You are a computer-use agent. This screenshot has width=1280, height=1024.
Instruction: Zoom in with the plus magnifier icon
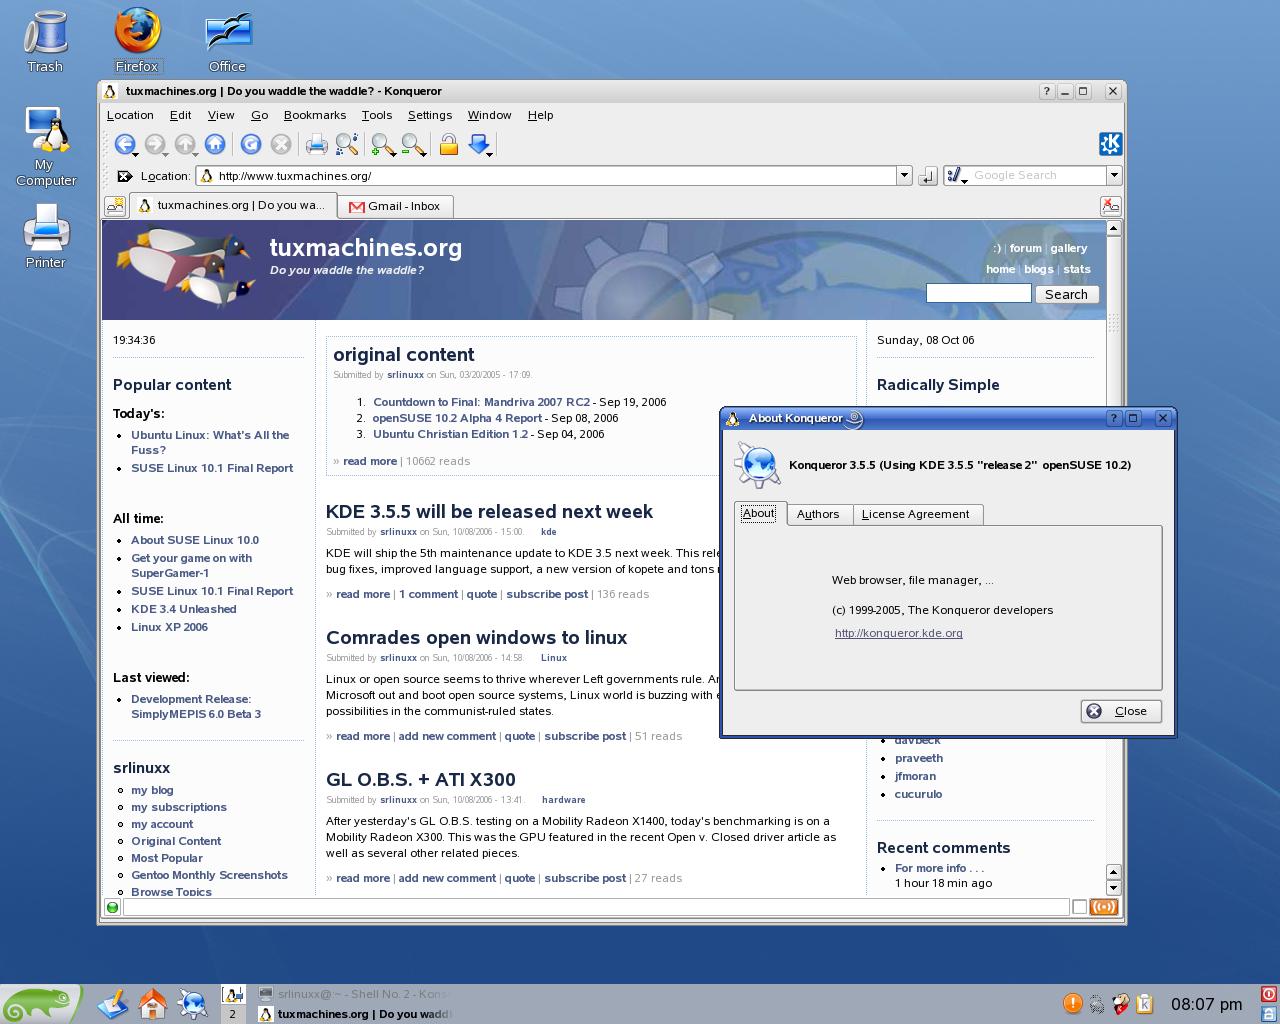[x=382, y=145]
